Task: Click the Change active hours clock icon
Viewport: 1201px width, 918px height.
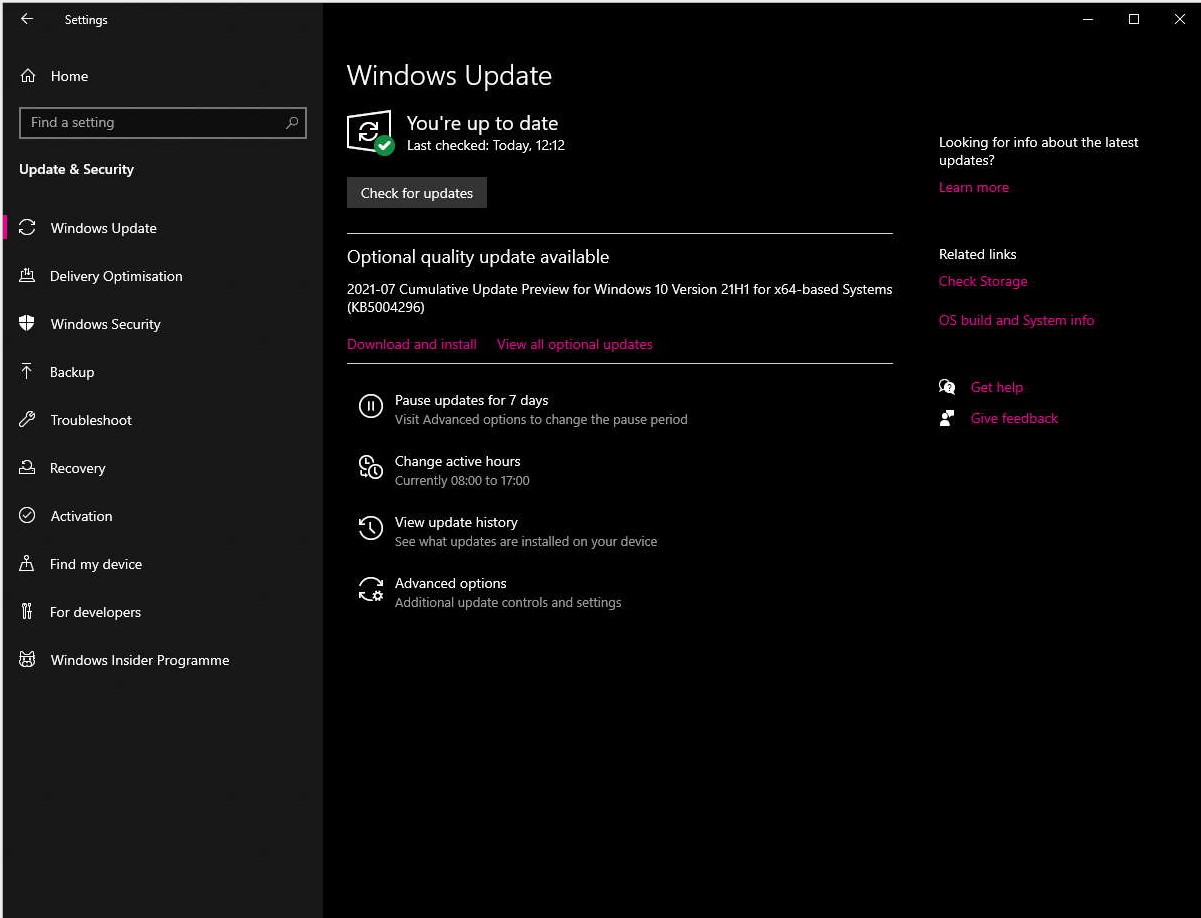Action: [370, 467]
